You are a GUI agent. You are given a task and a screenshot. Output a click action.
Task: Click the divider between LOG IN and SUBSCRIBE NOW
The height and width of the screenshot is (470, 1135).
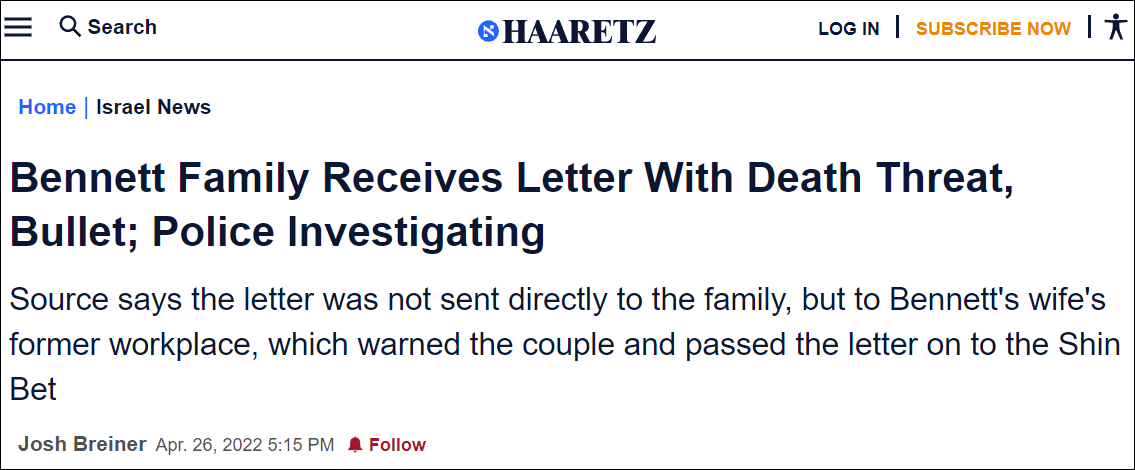(898, 27)
